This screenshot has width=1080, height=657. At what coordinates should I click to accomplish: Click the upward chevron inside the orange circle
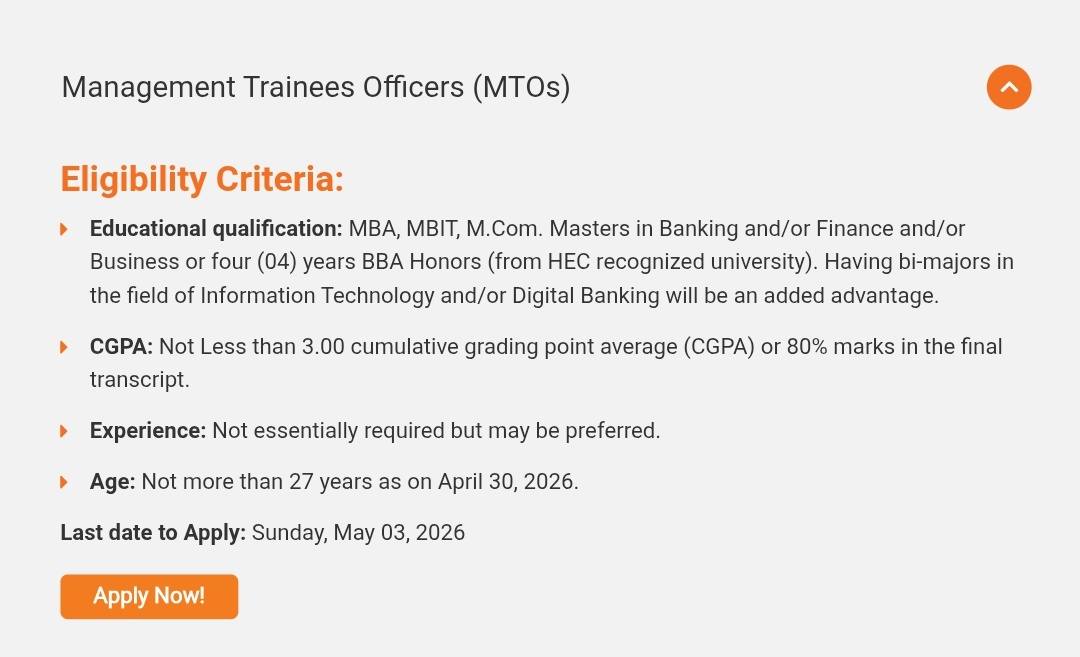pos(1009,87)
